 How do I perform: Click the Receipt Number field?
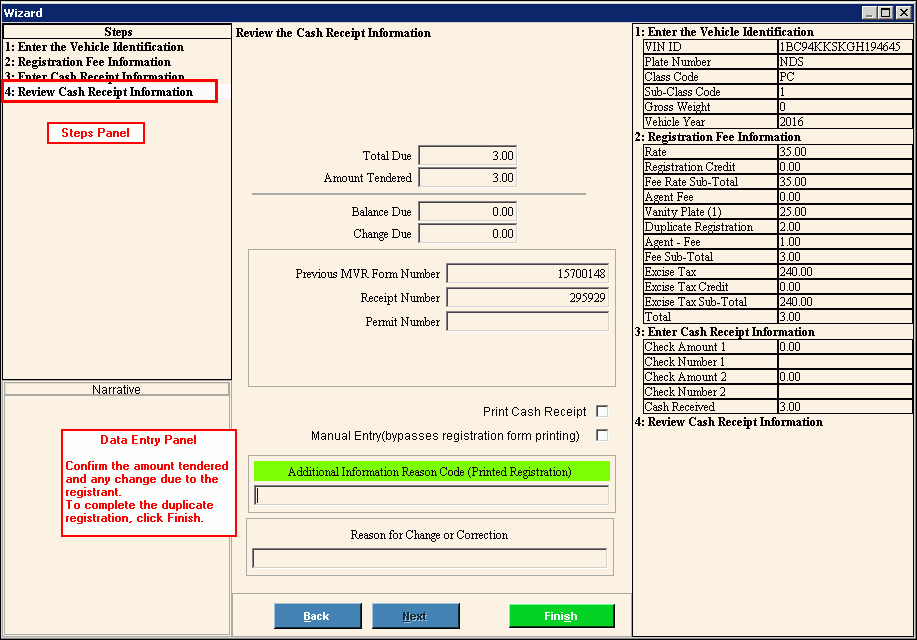[527, 298]
